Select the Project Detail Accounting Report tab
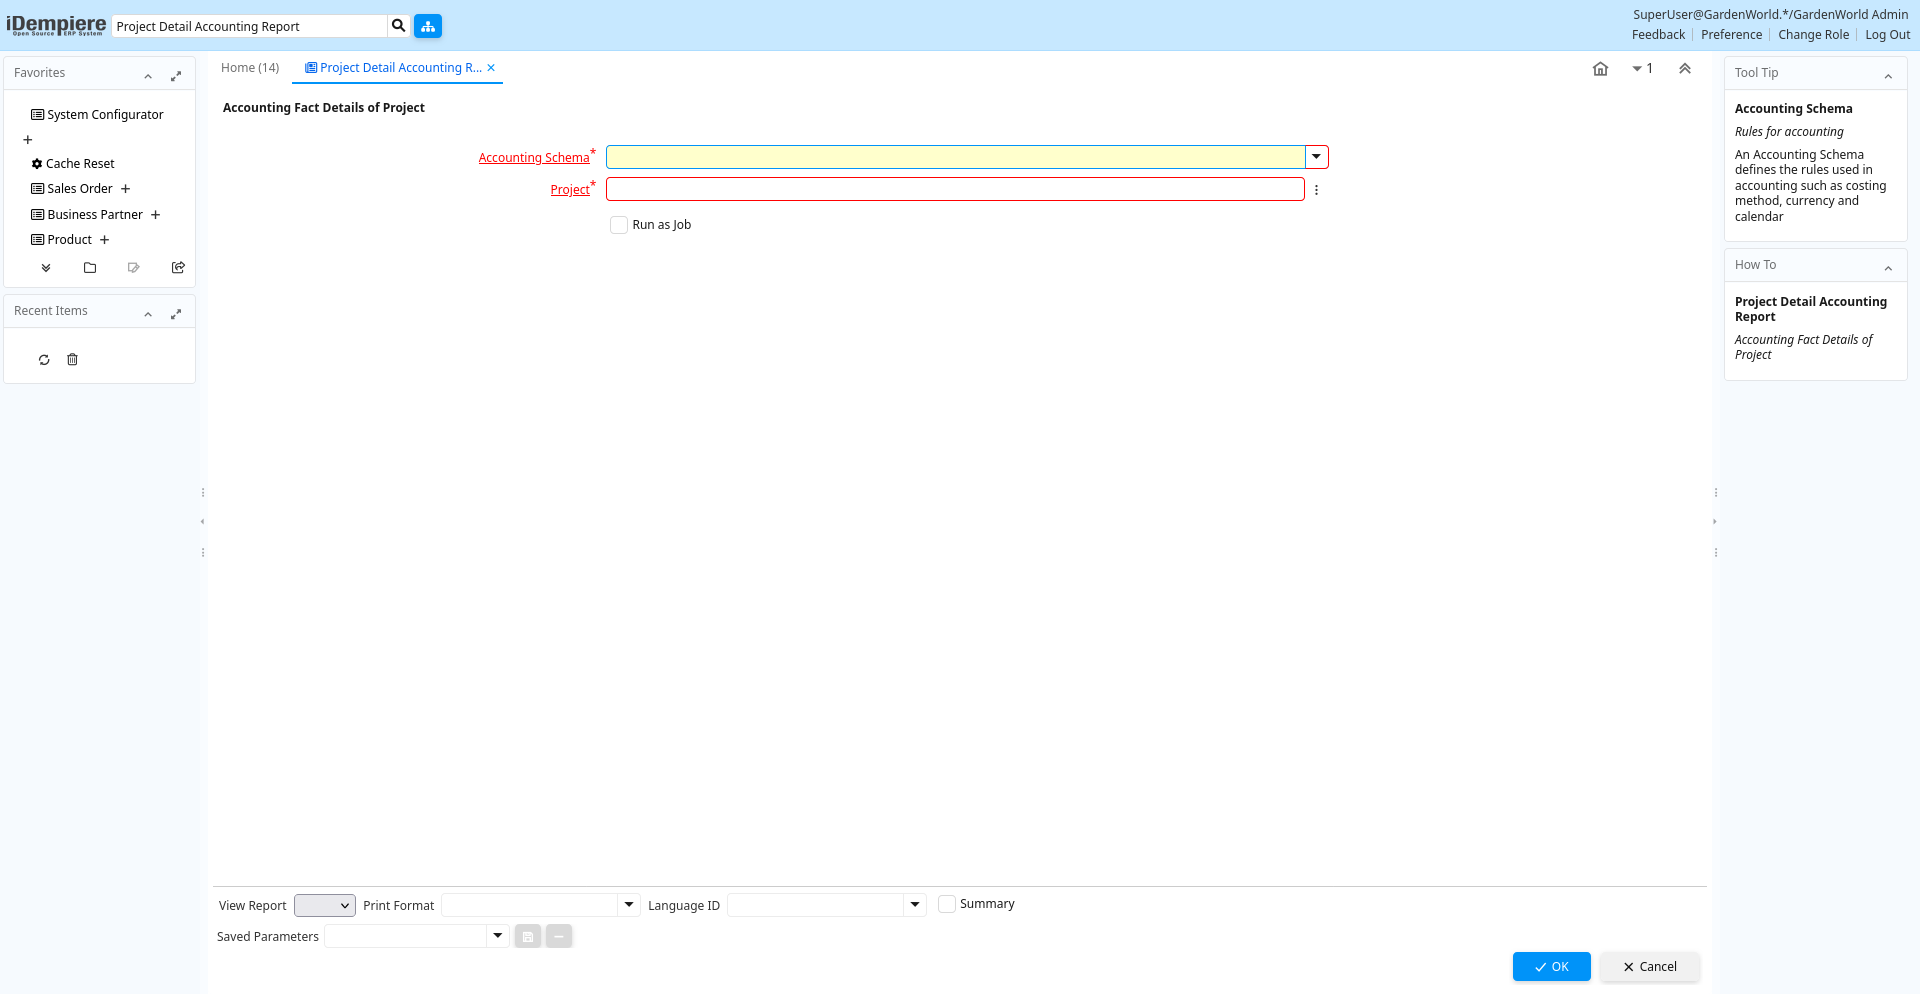 pos(395,68)
